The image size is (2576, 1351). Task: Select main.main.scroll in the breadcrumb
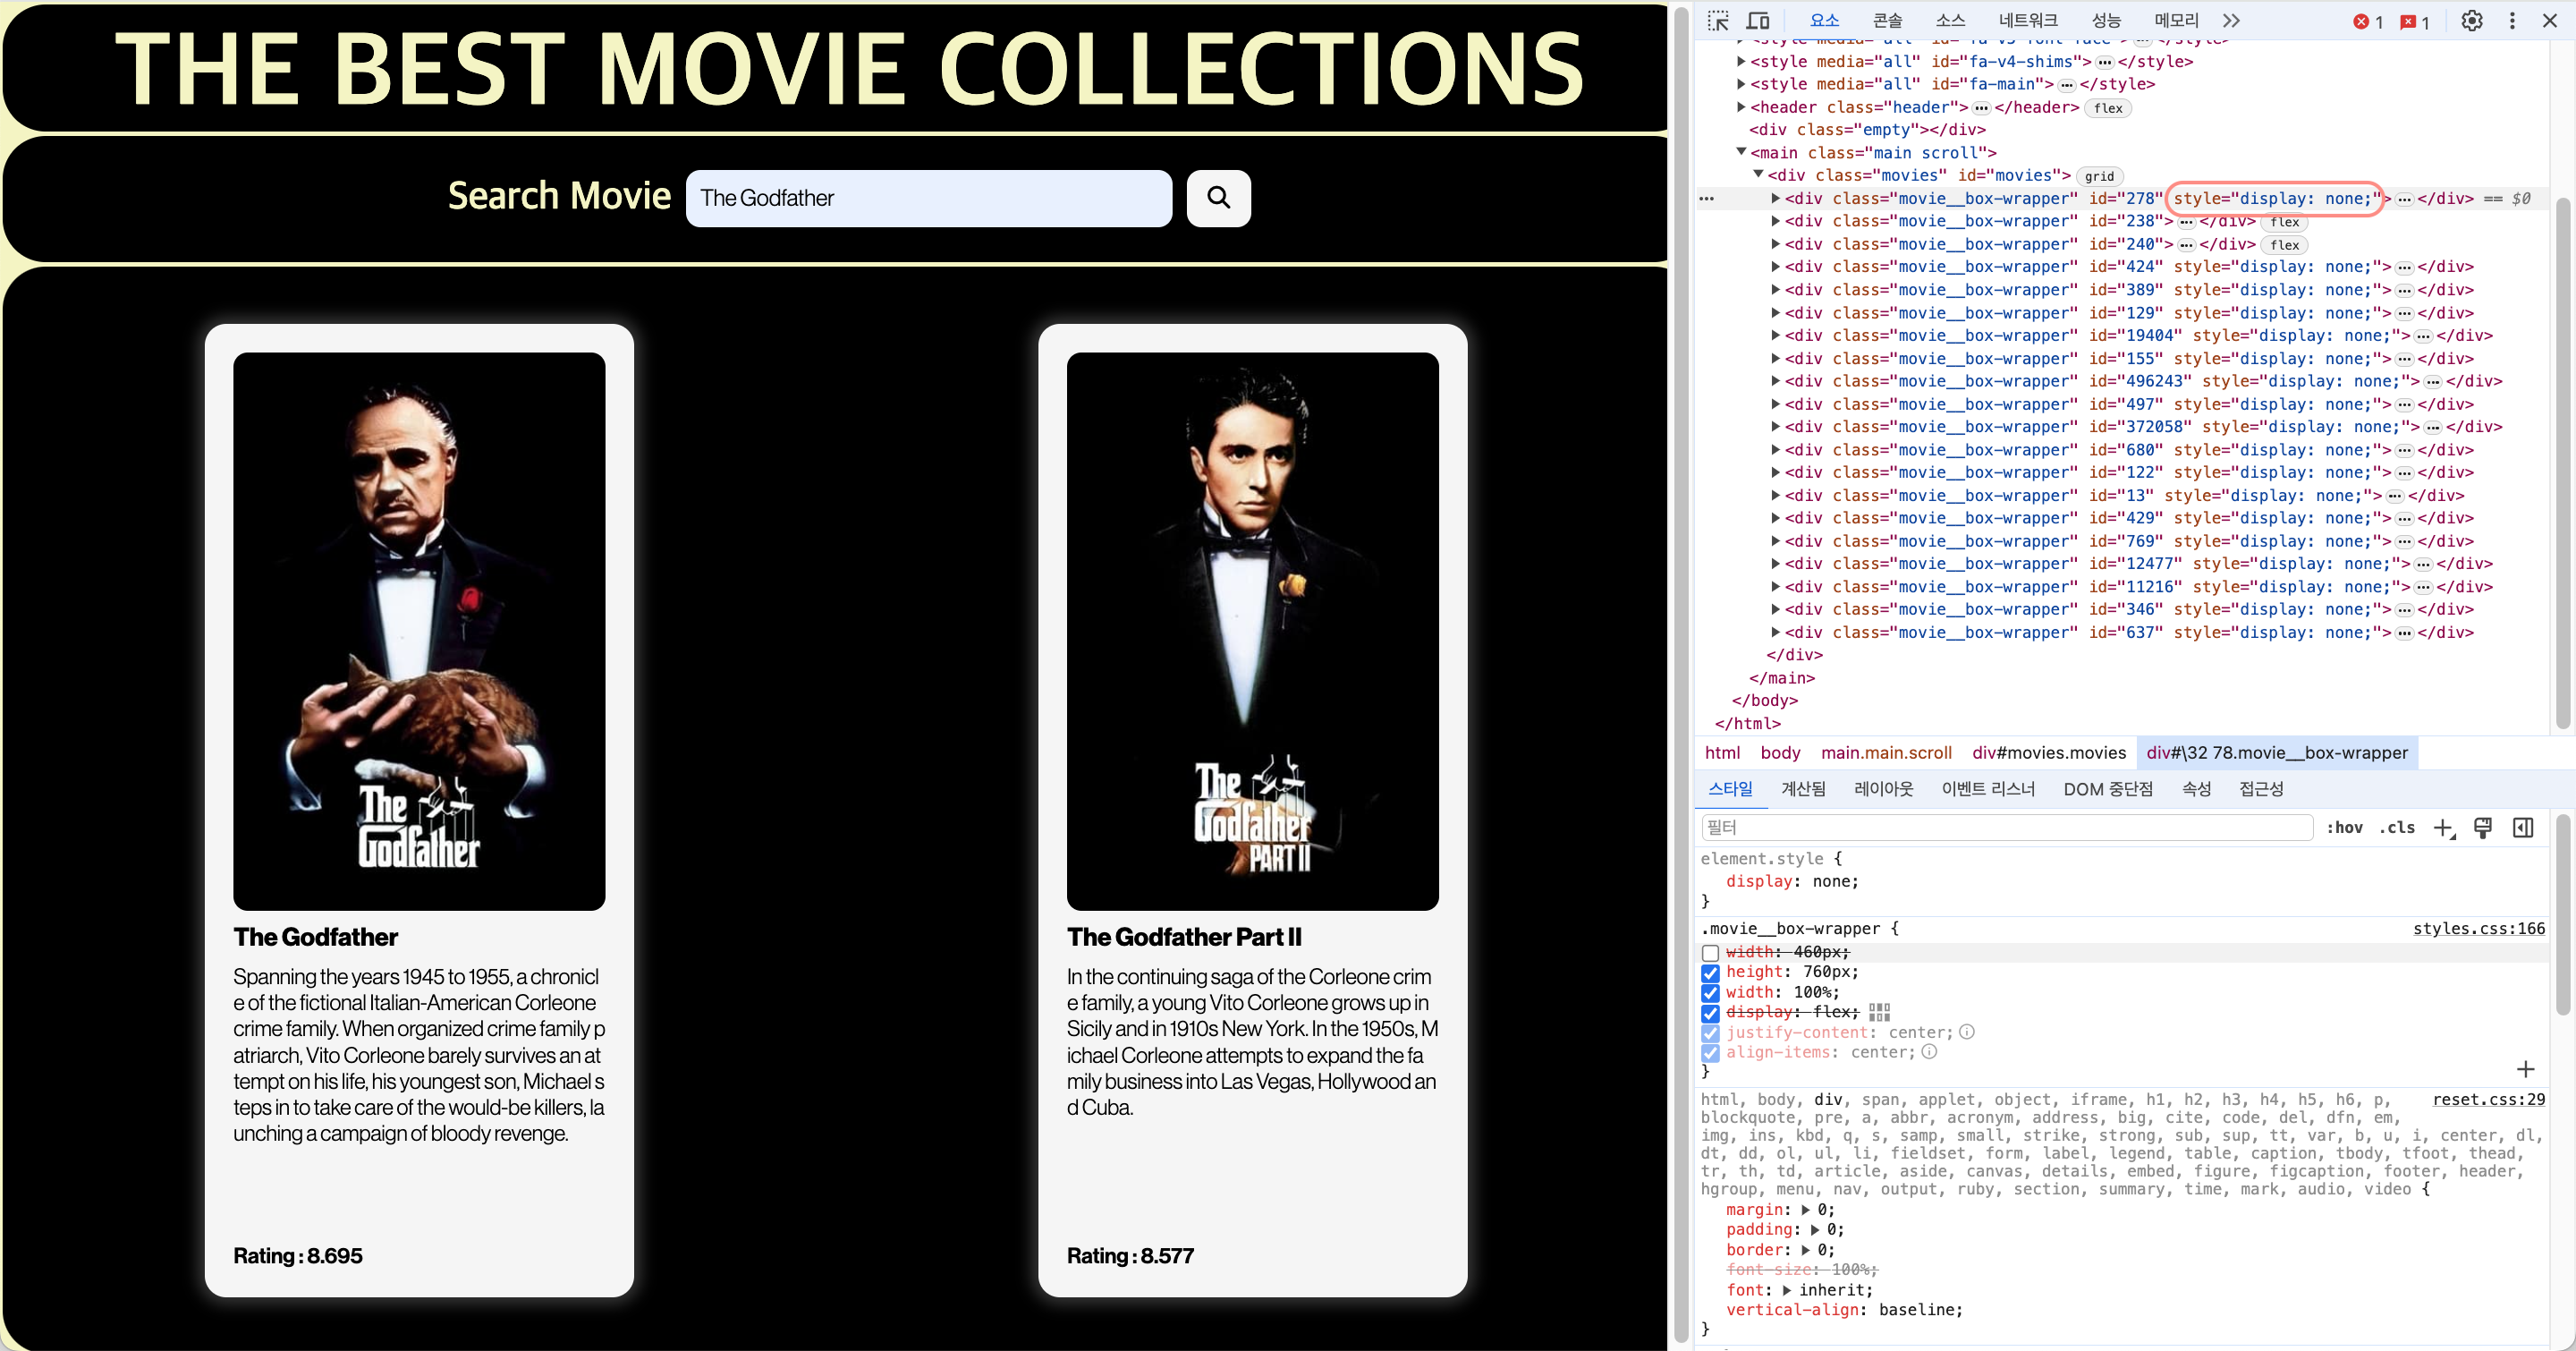(1886, 753)
